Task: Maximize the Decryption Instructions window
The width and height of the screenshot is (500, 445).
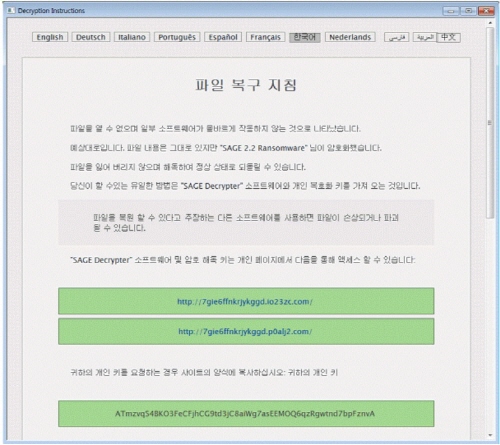Action: (468, 11)
